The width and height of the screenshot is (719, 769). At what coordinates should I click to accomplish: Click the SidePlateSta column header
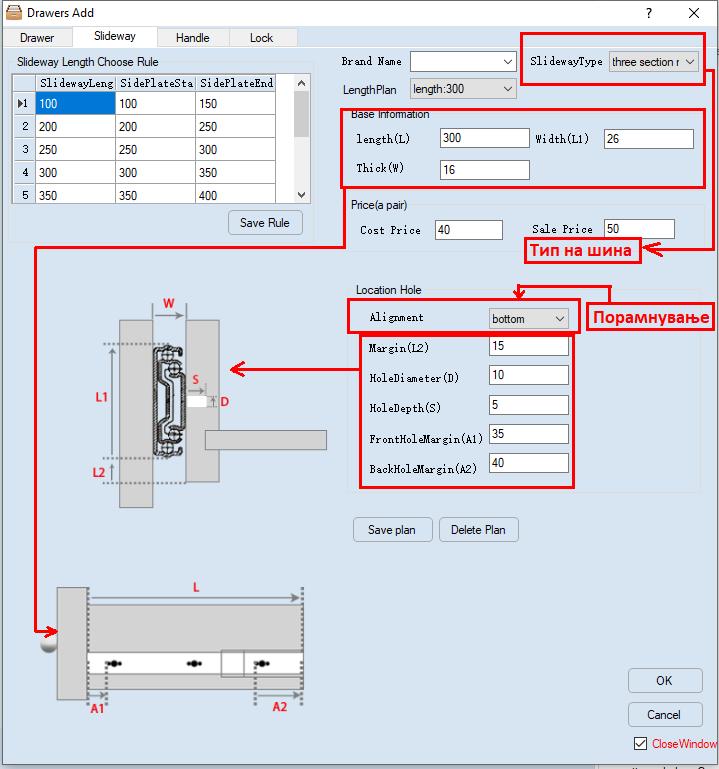pos(155,83)
